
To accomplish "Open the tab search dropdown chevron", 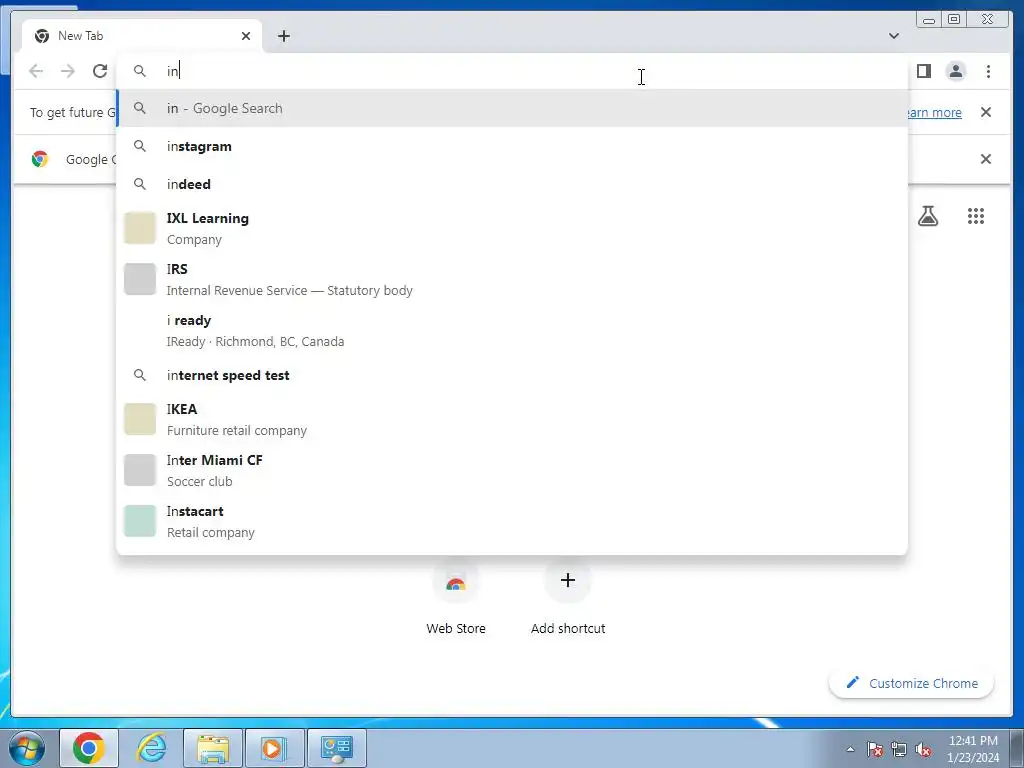I will point(894,36).
